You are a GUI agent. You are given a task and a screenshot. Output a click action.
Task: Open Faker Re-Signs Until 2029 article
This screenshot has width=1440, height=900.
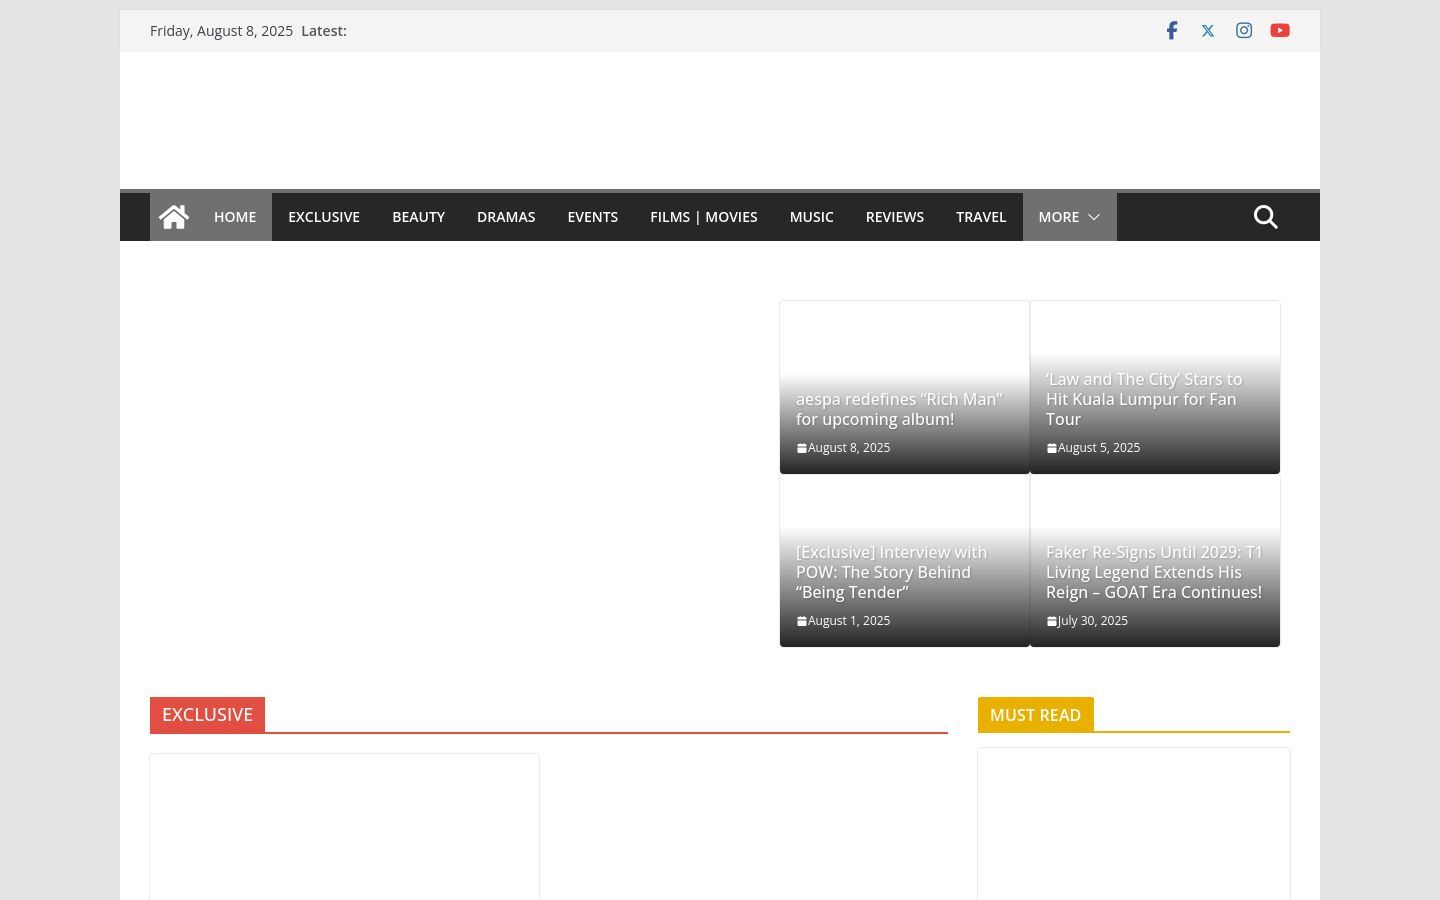pyautogui.click(x=1154, y=572)
